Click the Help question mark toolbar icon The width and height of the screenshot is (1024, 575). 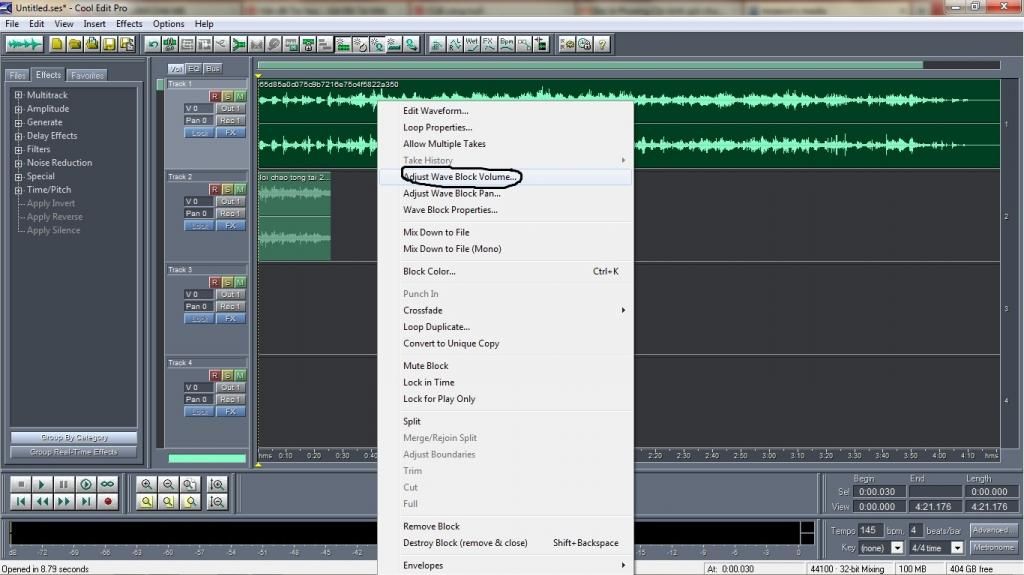tap(603, 44)
